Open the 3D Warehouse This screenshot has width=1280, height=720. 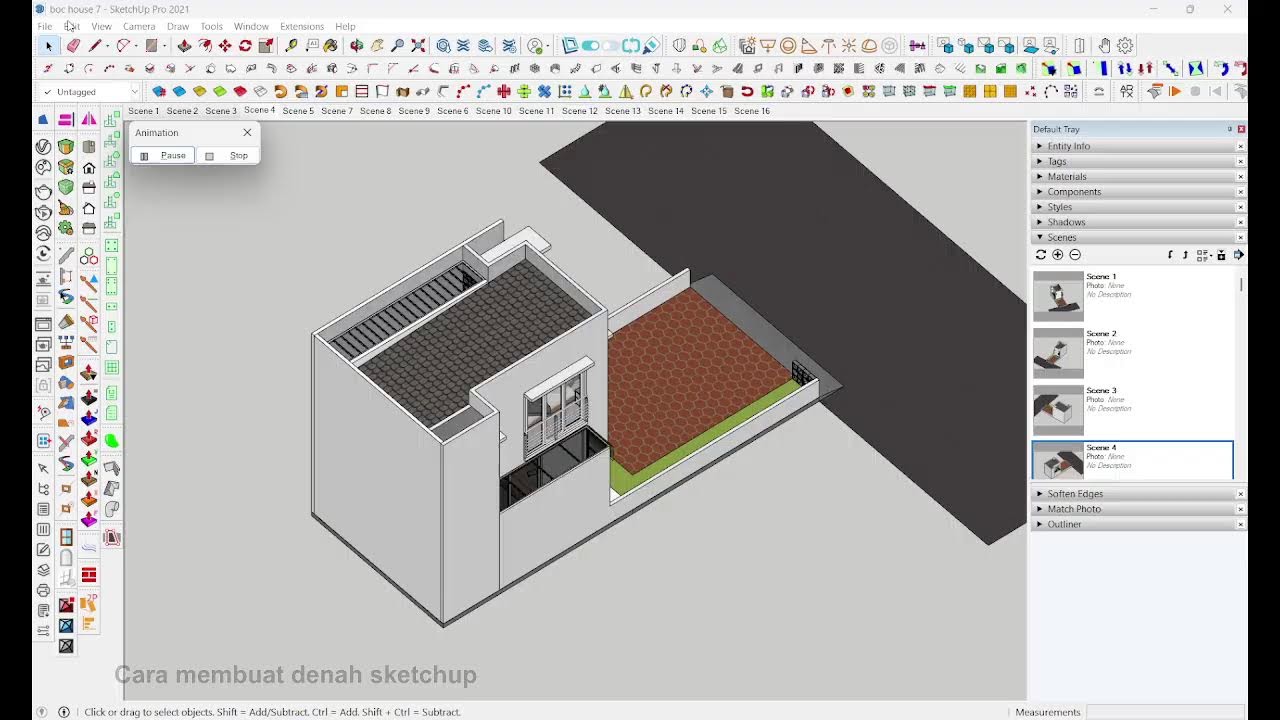[442, 46]
